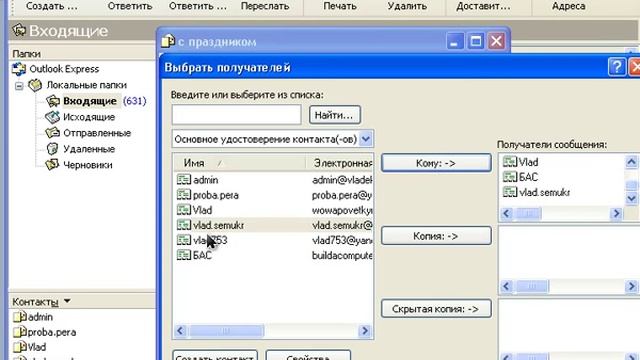This screenshot has height=360, width=640.
Task: Click the dialog help question mark button
Action: [617, 67]
